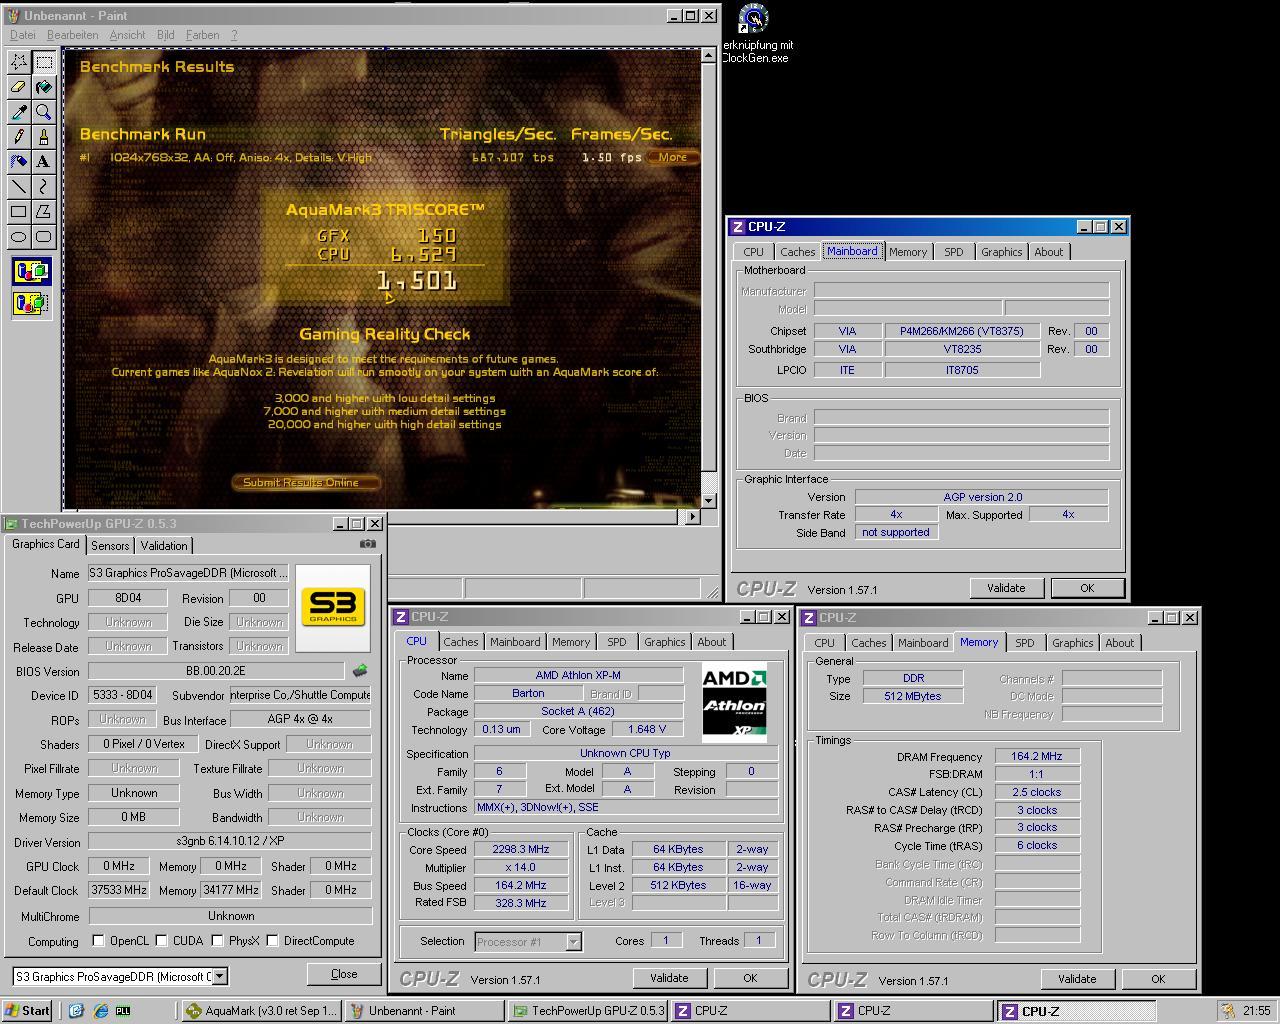Click the Paint vertical scrollbar down arrow
This screenshot has height=1024, width=1280.
coord(708,500)
